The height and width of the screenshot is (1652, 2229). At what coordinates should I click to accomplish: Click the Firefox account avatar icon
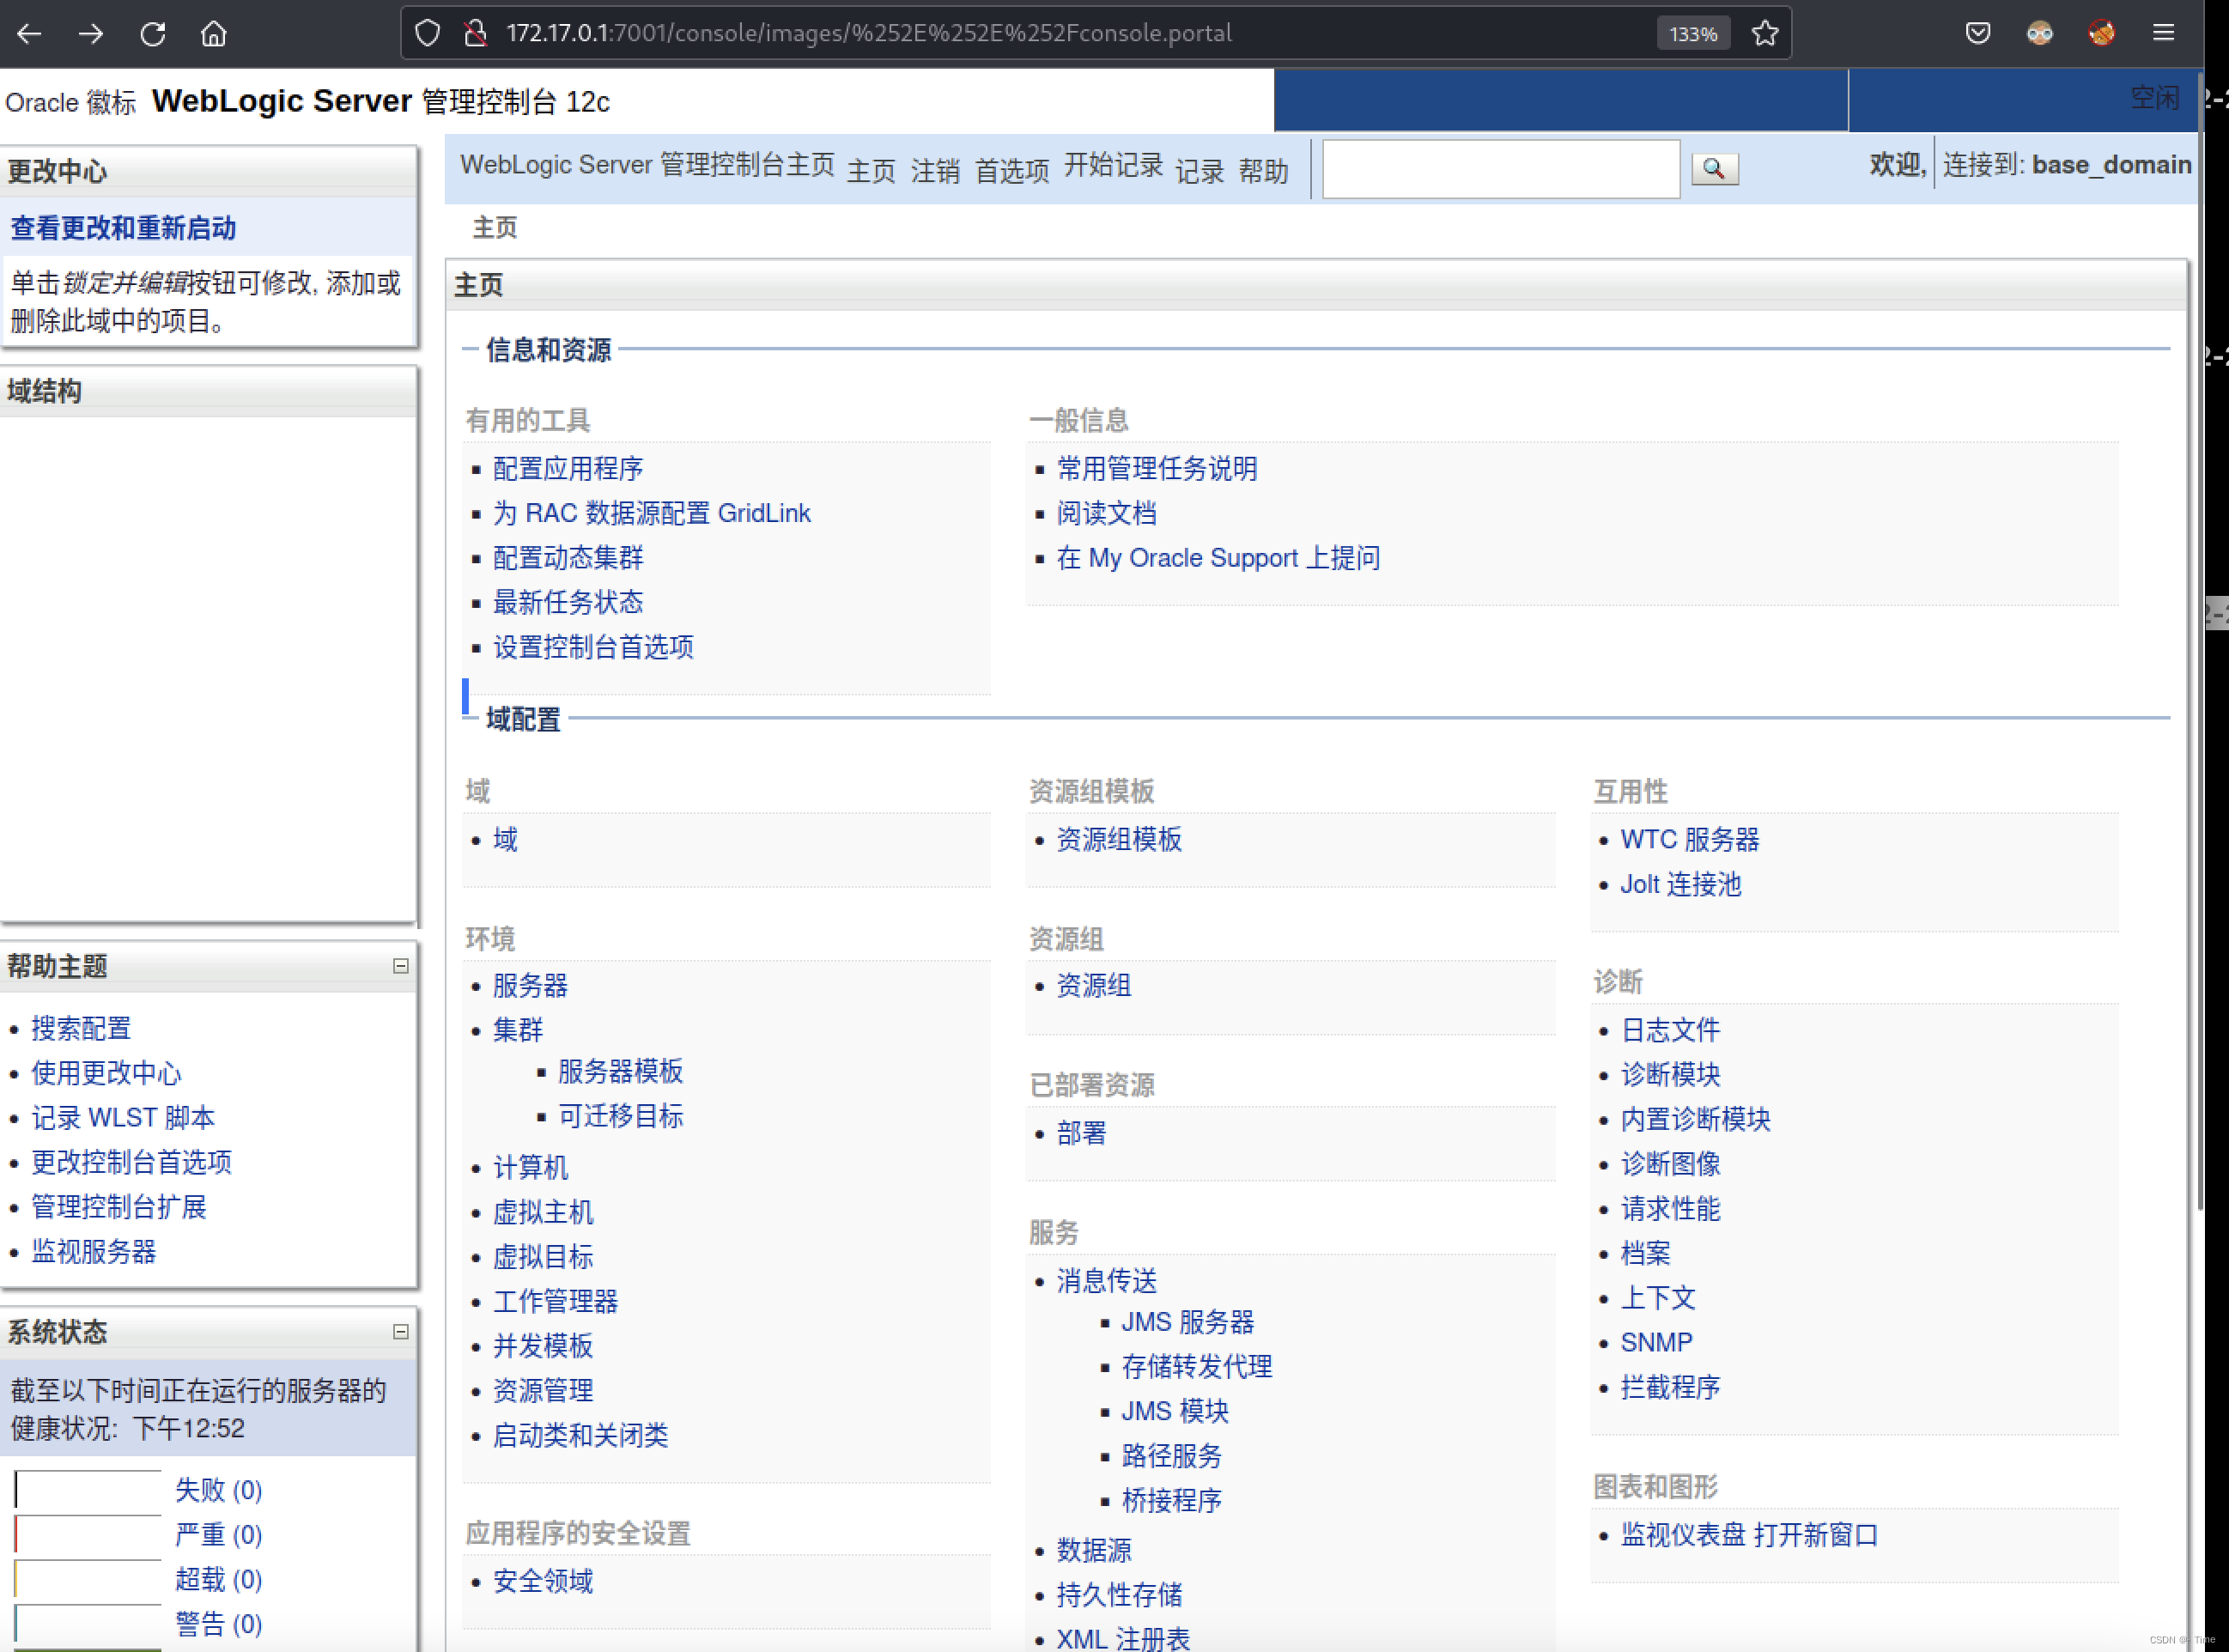pos(2040,33)
